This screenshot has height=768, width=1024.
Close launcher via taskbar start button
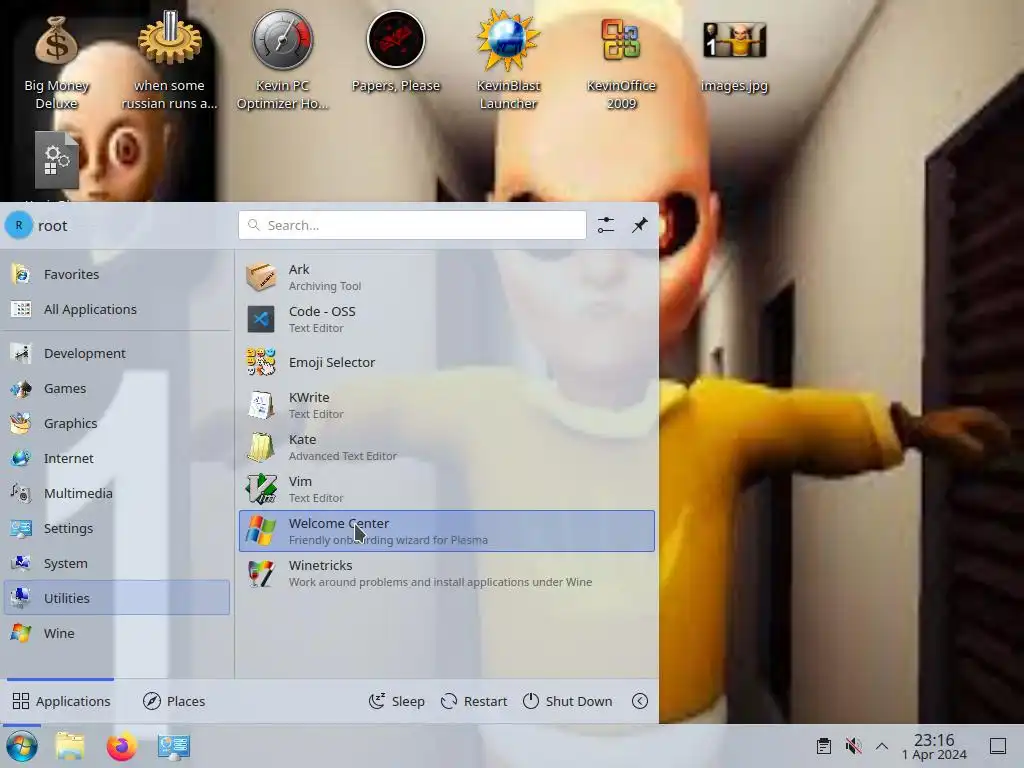click(22, 746)
